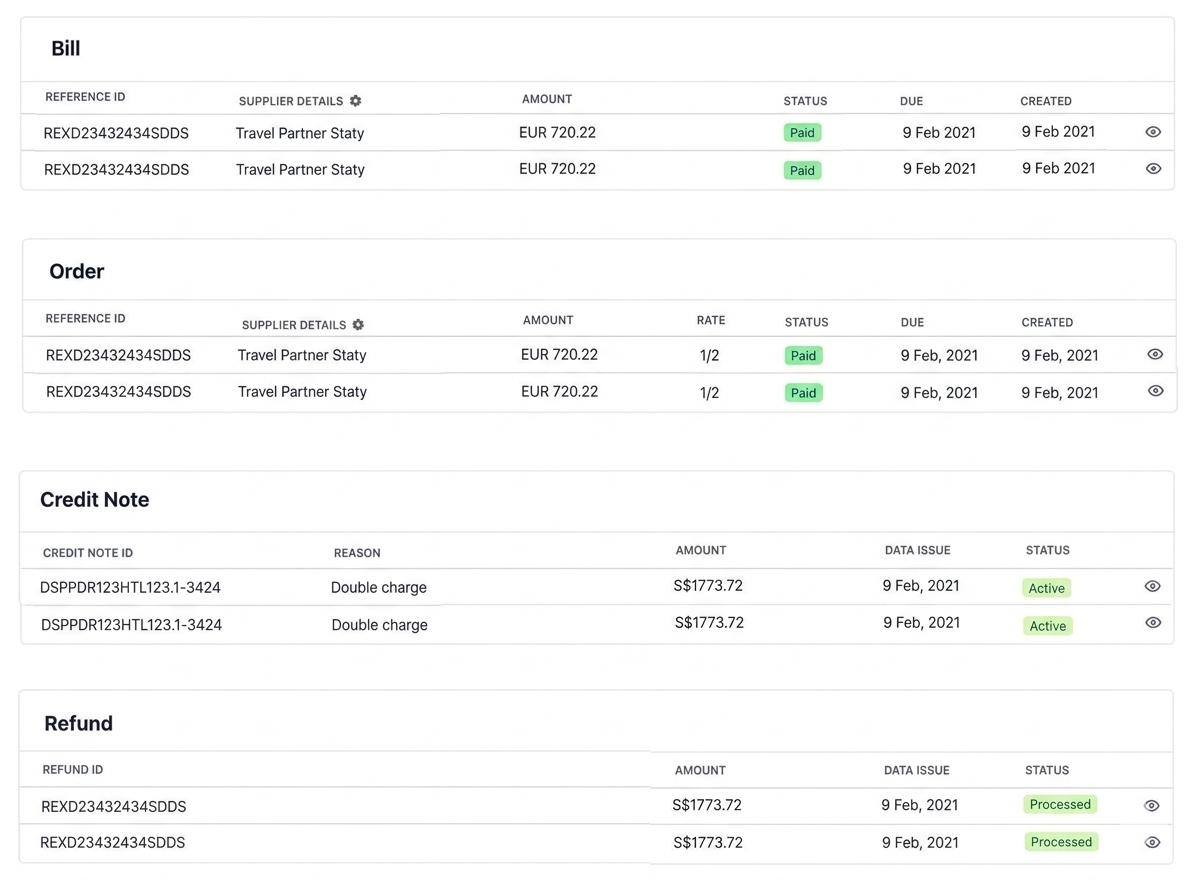View second Credit Note via eye icon
Viewport: 1200px width, 880px height.
click(1152, 623)
